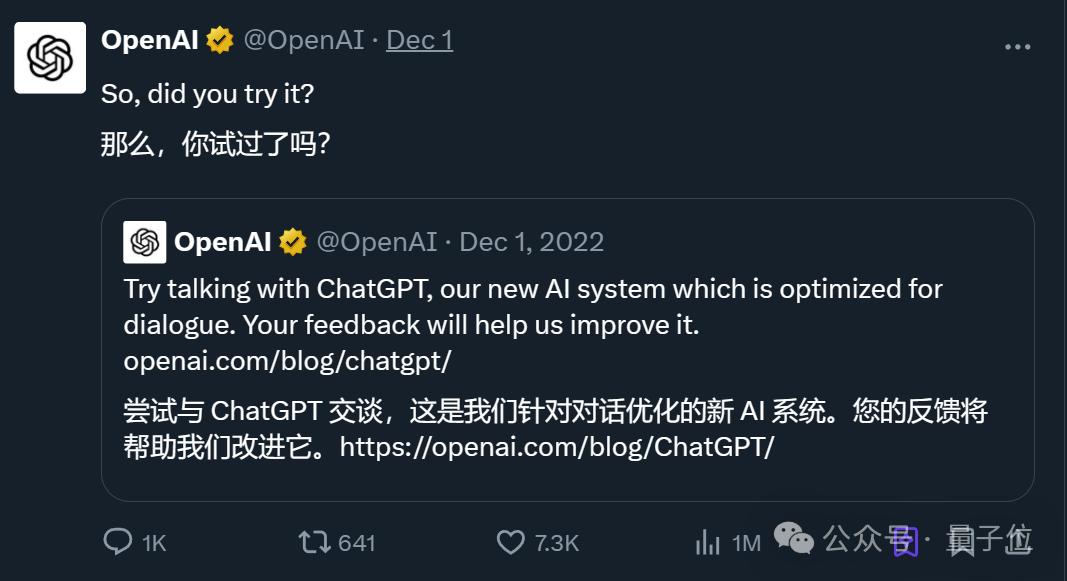
Task: Click the @OpenAI handle
Action: pyautogui.click(x=305, y=40)
